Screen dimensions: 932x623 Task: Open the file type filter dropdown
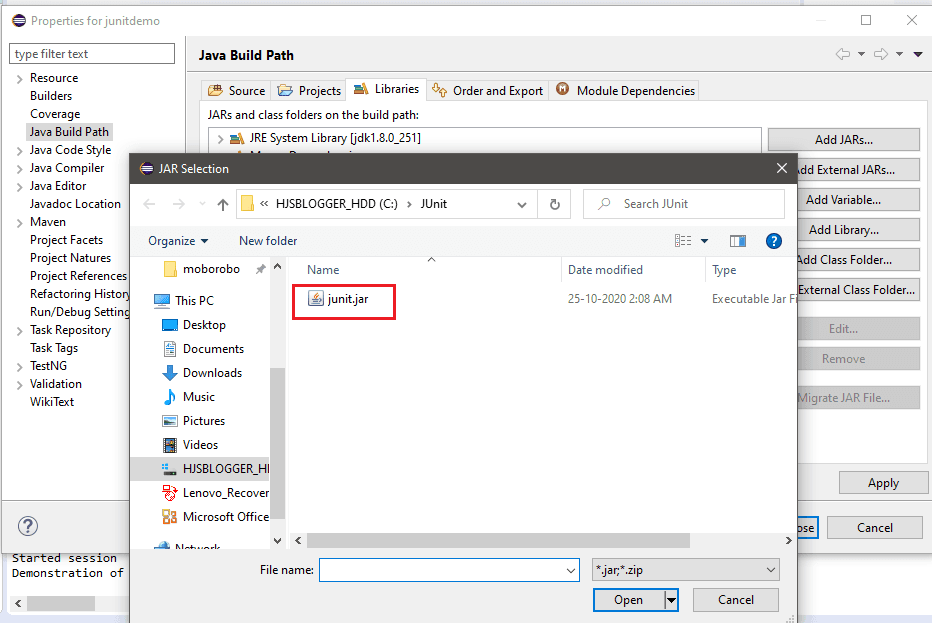coord(685,570)
